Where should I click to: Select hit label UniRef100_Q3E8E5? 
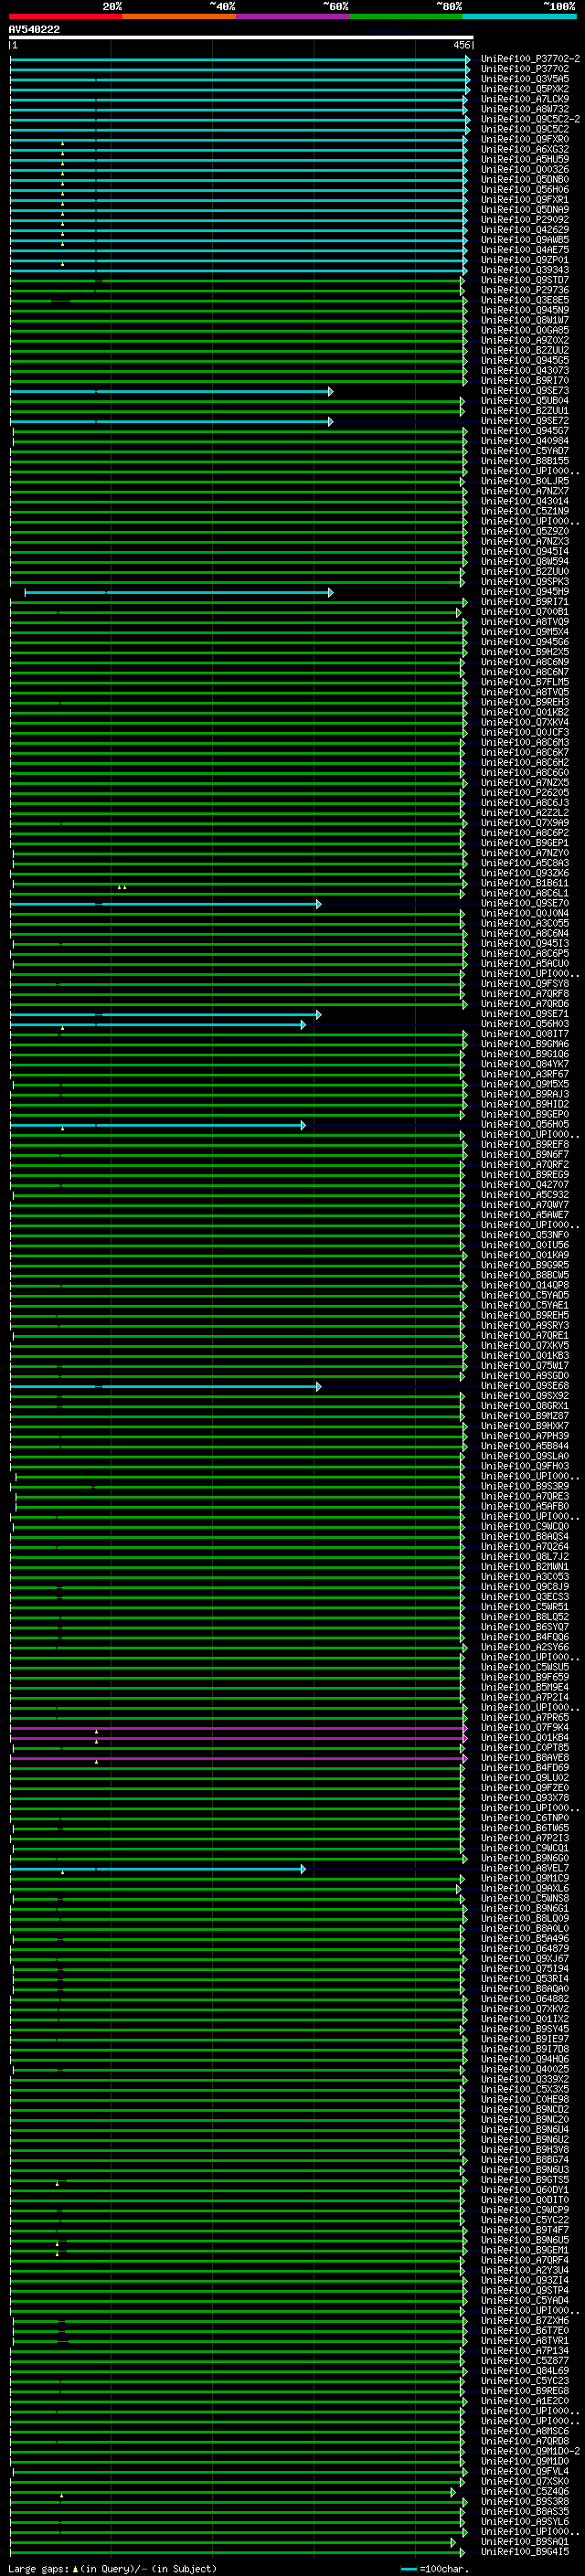click(525, 300)
